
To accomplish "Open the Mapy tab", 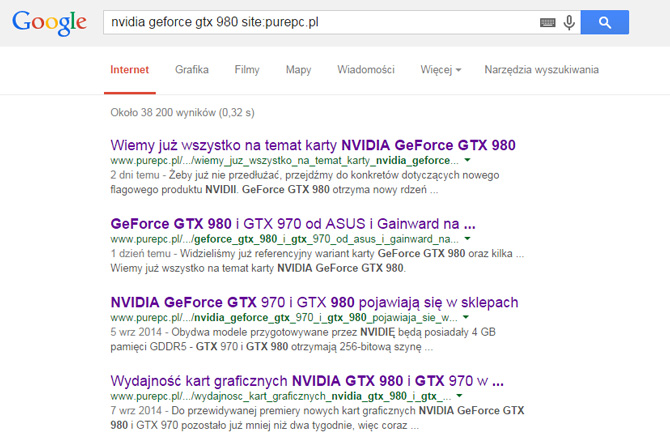I will point(298,70).
